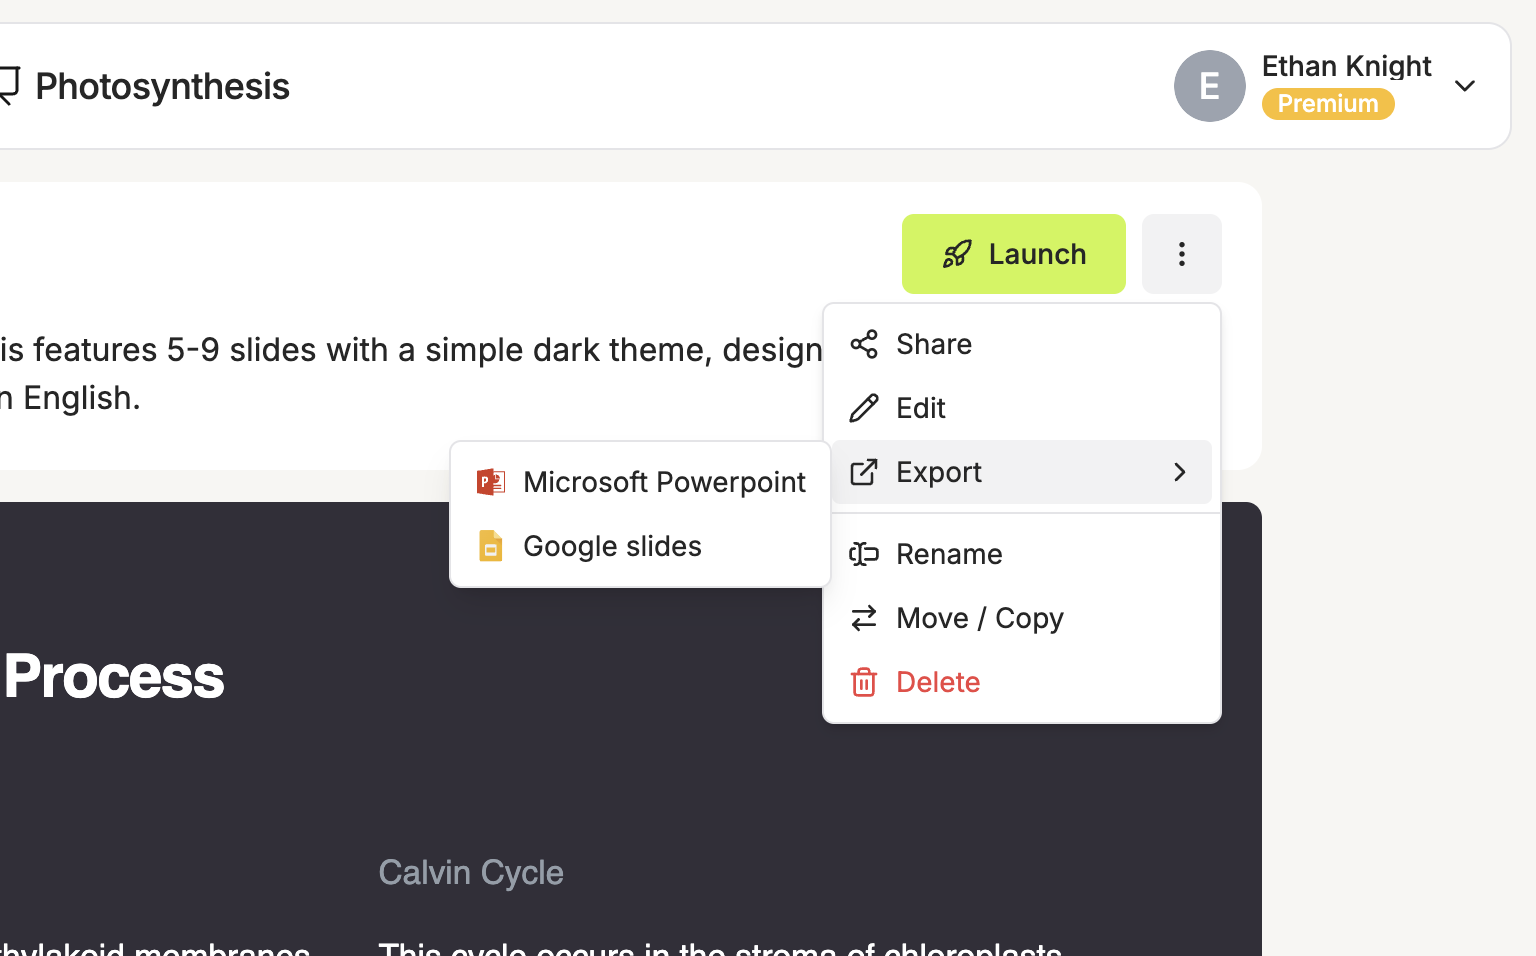Click the rocket icon on Launch
Viewport: 1536px width, 956px height.
coord(957,254)
